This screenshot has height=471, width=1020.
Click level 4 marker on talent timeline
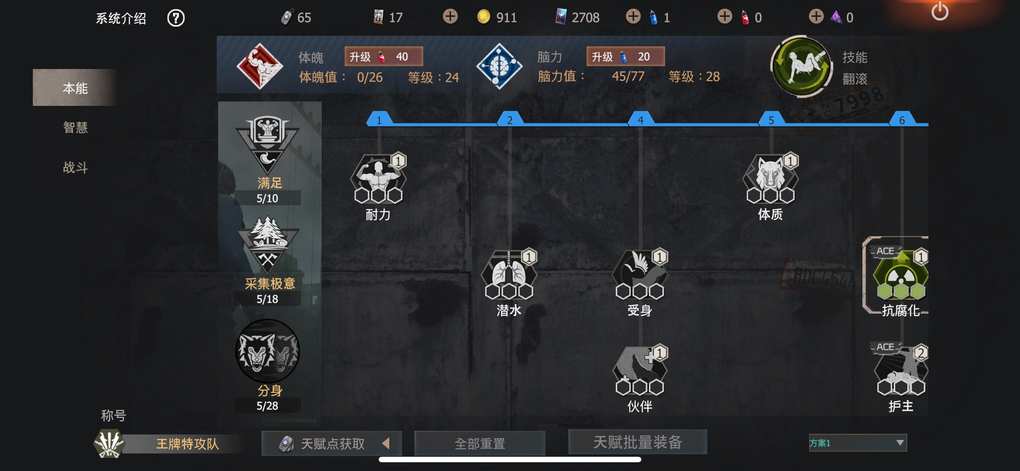coord(641,119)
